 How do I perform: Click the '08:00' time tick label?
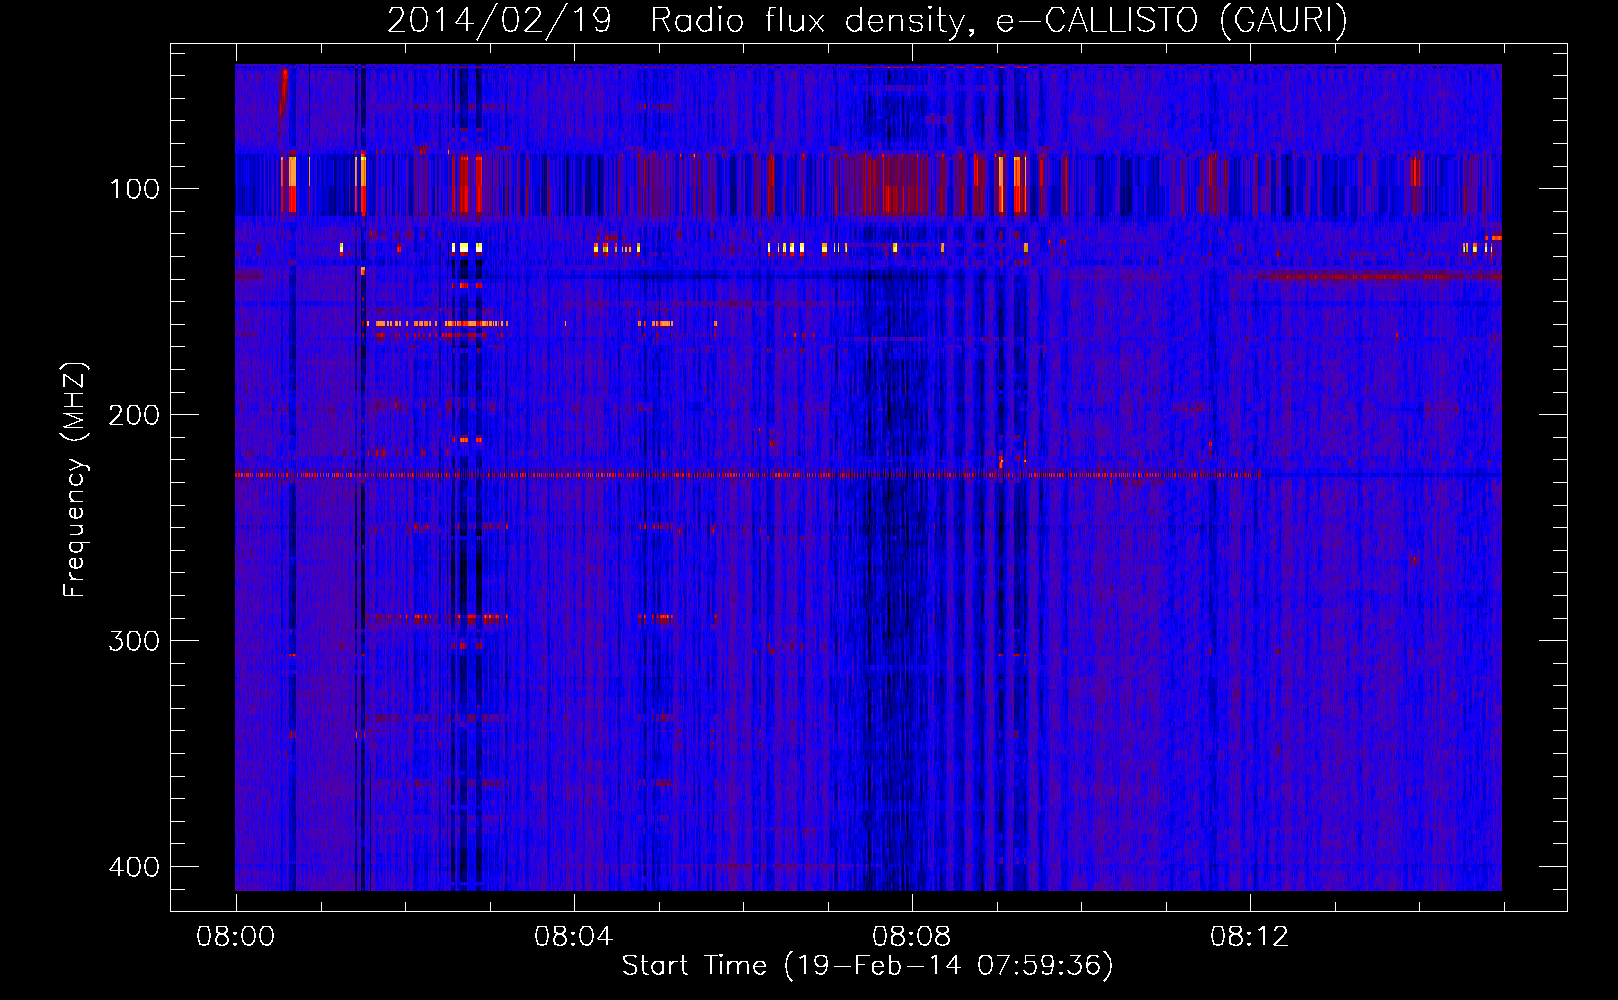[235, 937]
